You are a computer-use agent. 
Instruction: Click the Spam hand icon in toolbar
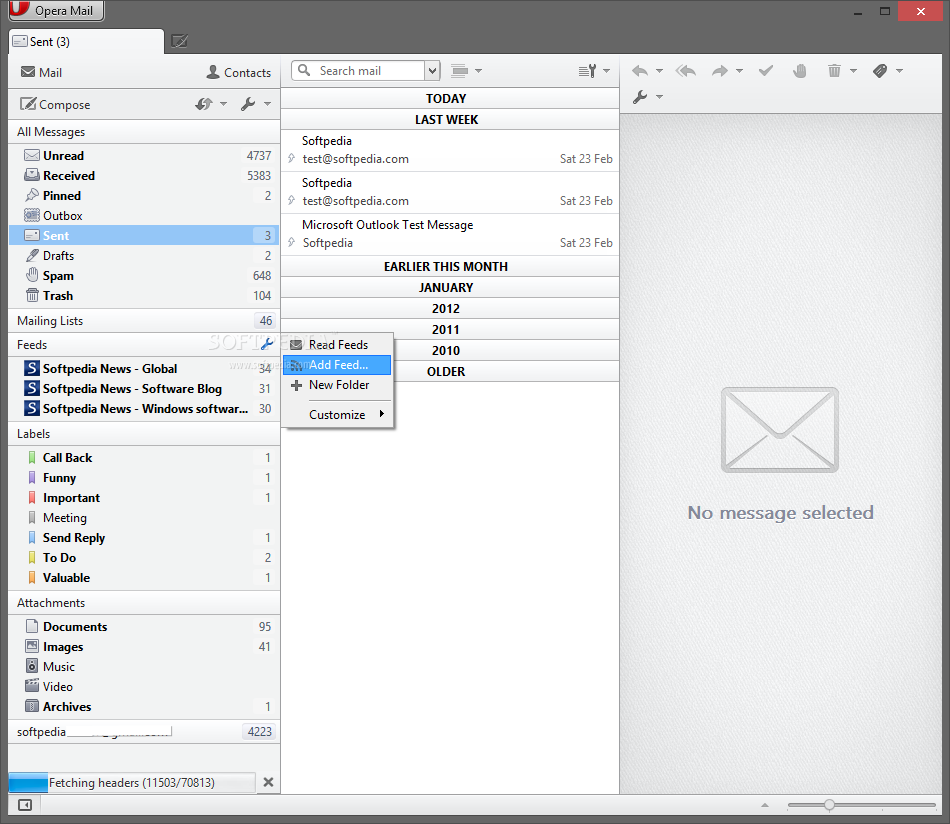(800, 71)
